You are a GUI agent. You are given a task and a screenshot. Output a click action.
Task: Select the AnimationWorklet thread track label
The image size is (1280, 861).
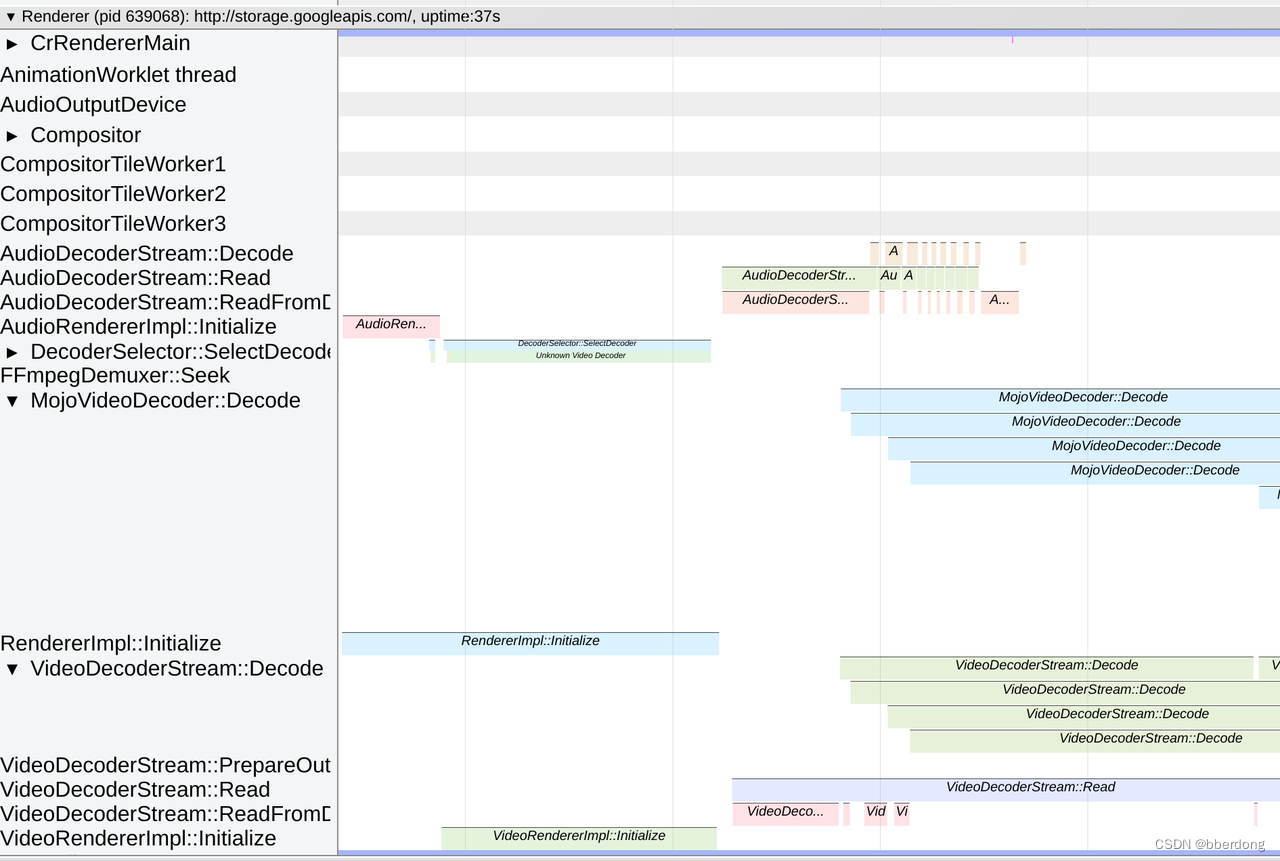point(118,75)
